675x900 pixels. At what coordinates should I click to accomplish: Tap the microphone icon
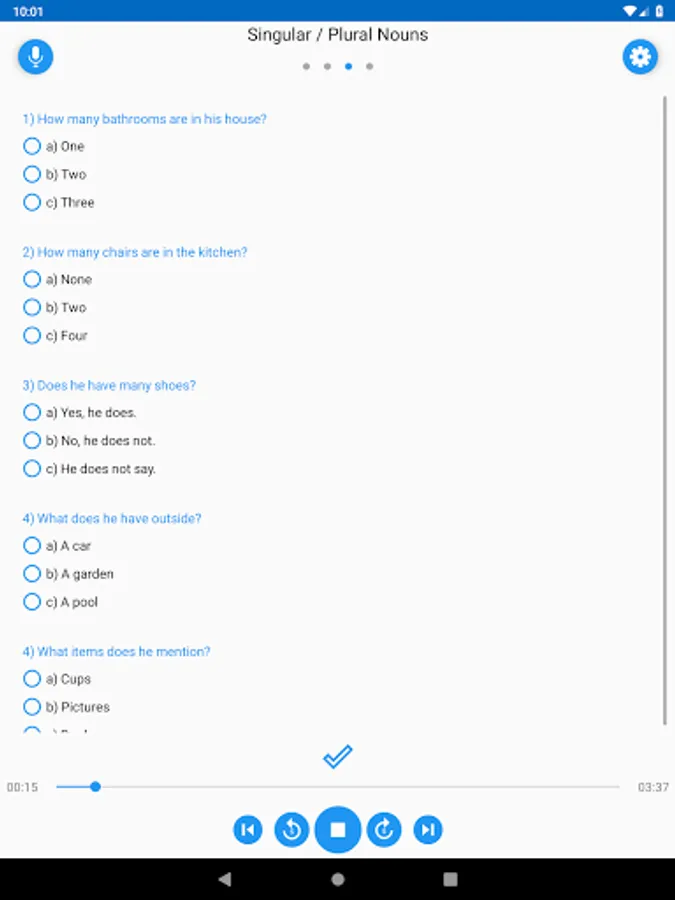tap(35, 56)
